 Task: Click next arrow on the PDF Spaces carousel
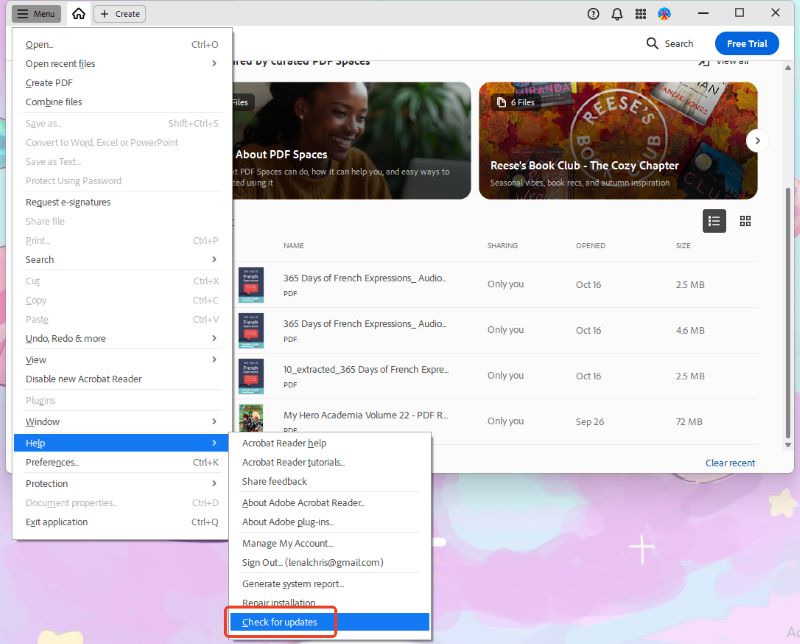click(x=758, y=141)
